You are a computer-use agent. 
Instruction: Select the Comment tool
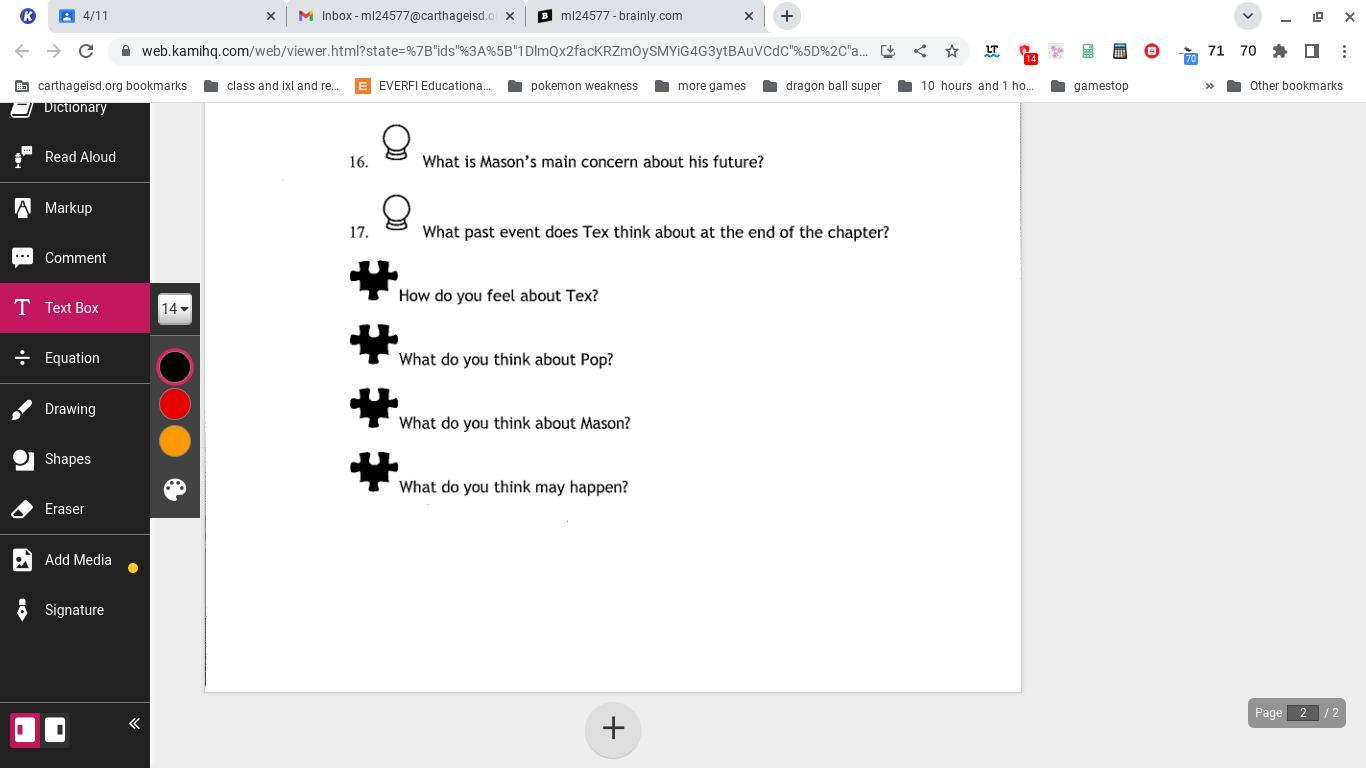[75, 258]
